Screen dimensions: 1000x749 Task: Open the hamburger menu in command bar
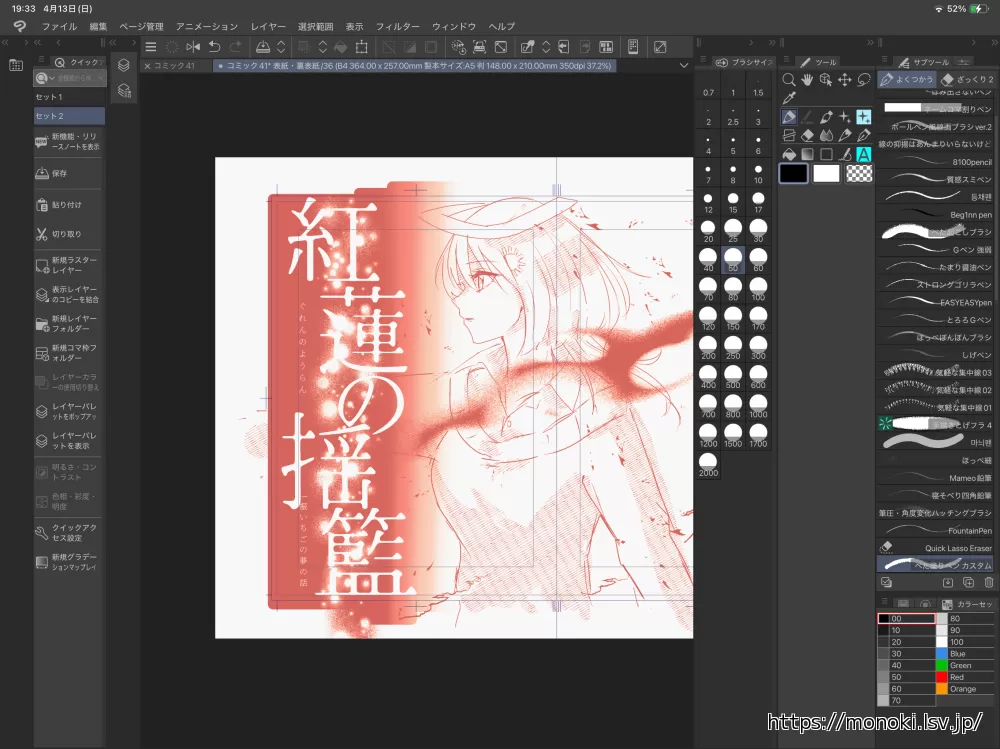point(151,47)
